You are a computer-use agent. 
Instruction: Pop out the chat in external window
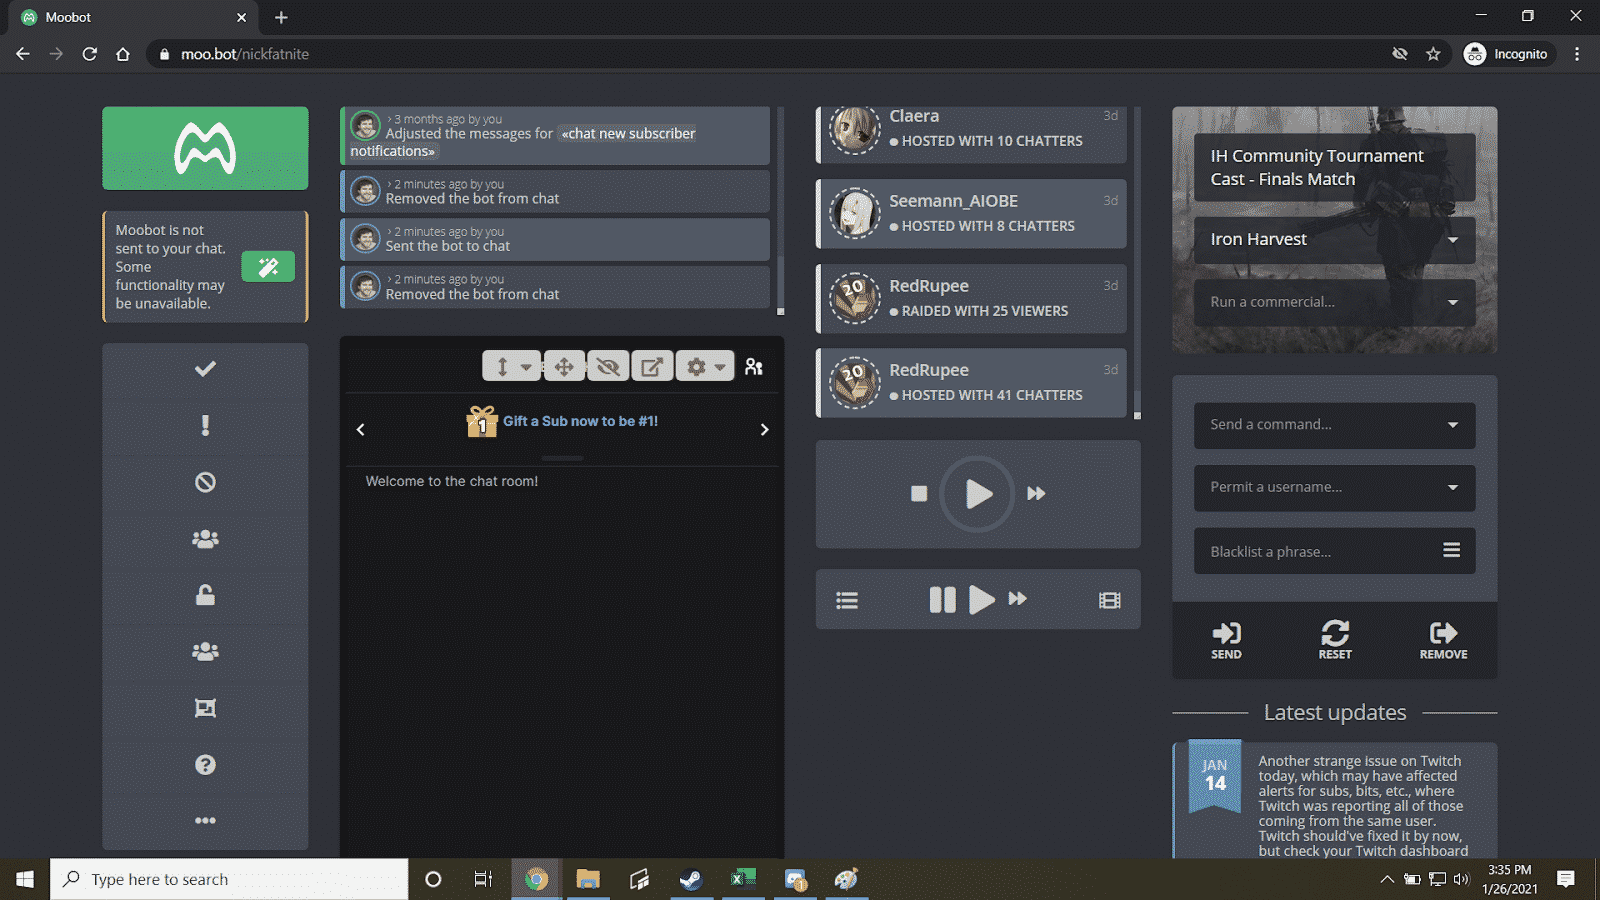[x=652, y=366]
